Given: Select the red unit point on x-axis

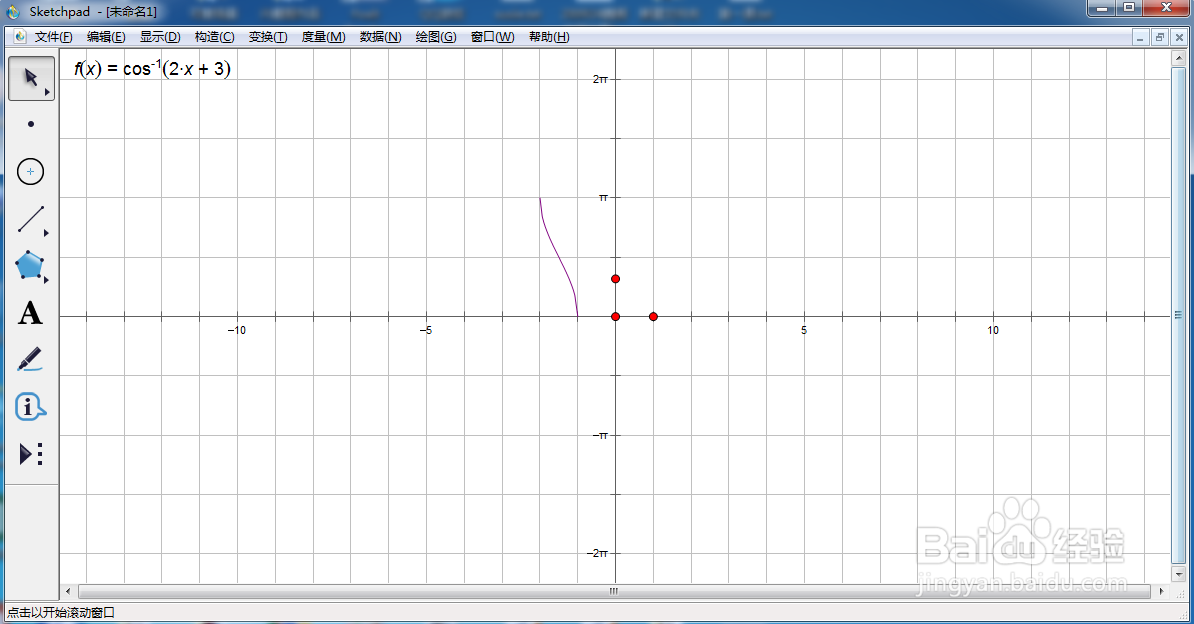Looking at the screenshot, I should click(x=653, y=316).
